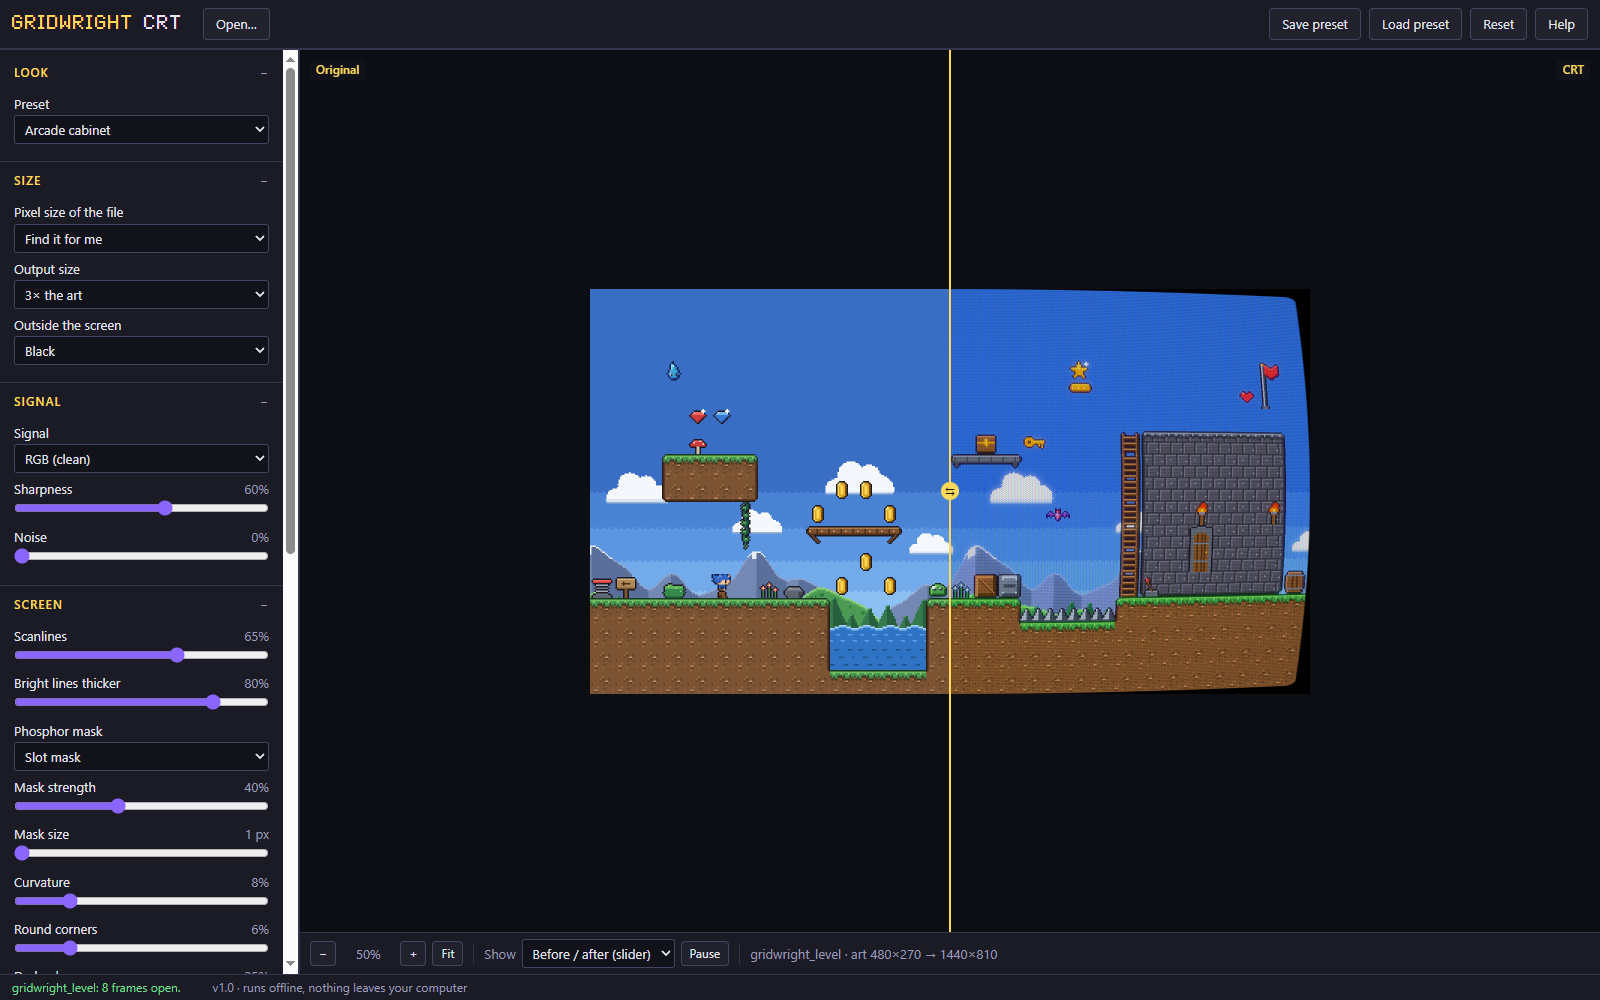Adjust the Mask size slider
This screenshot has width=1600, height=1000.
pyautogui.click(x=141, y=853)
